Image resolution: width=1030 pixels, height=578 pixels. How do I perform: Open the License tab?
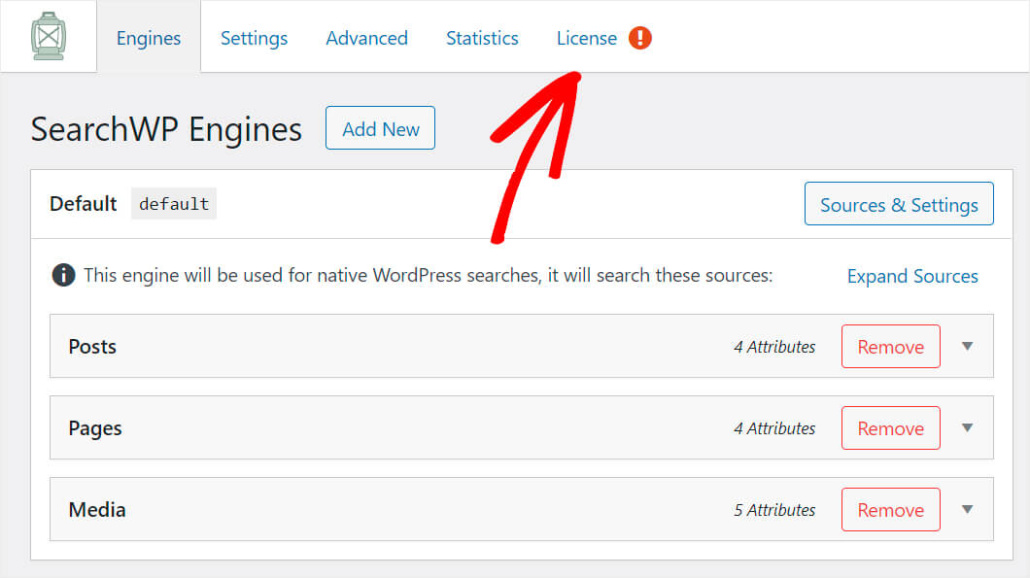point(586,38)
